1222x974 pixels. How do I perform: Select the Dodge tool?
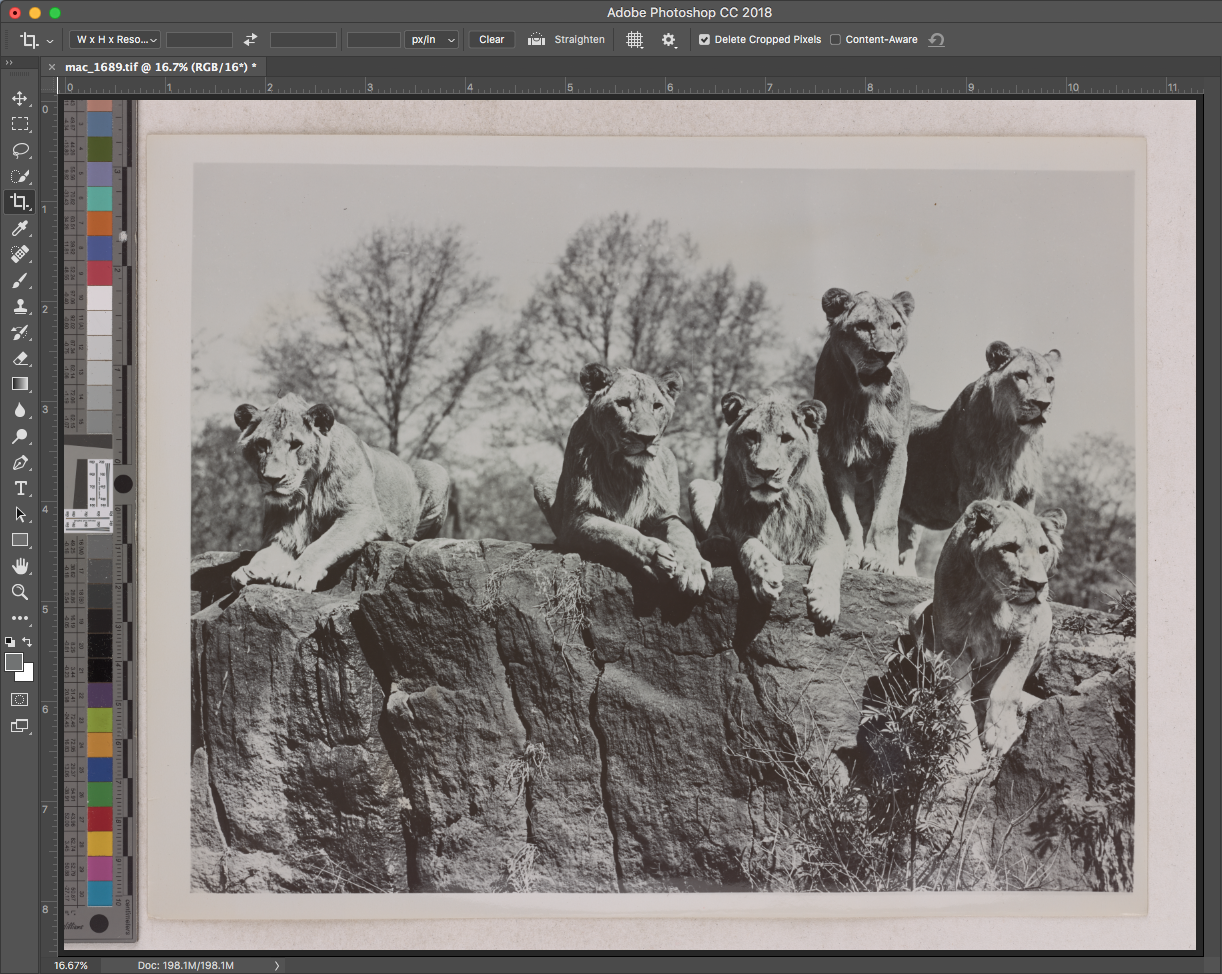19,436
